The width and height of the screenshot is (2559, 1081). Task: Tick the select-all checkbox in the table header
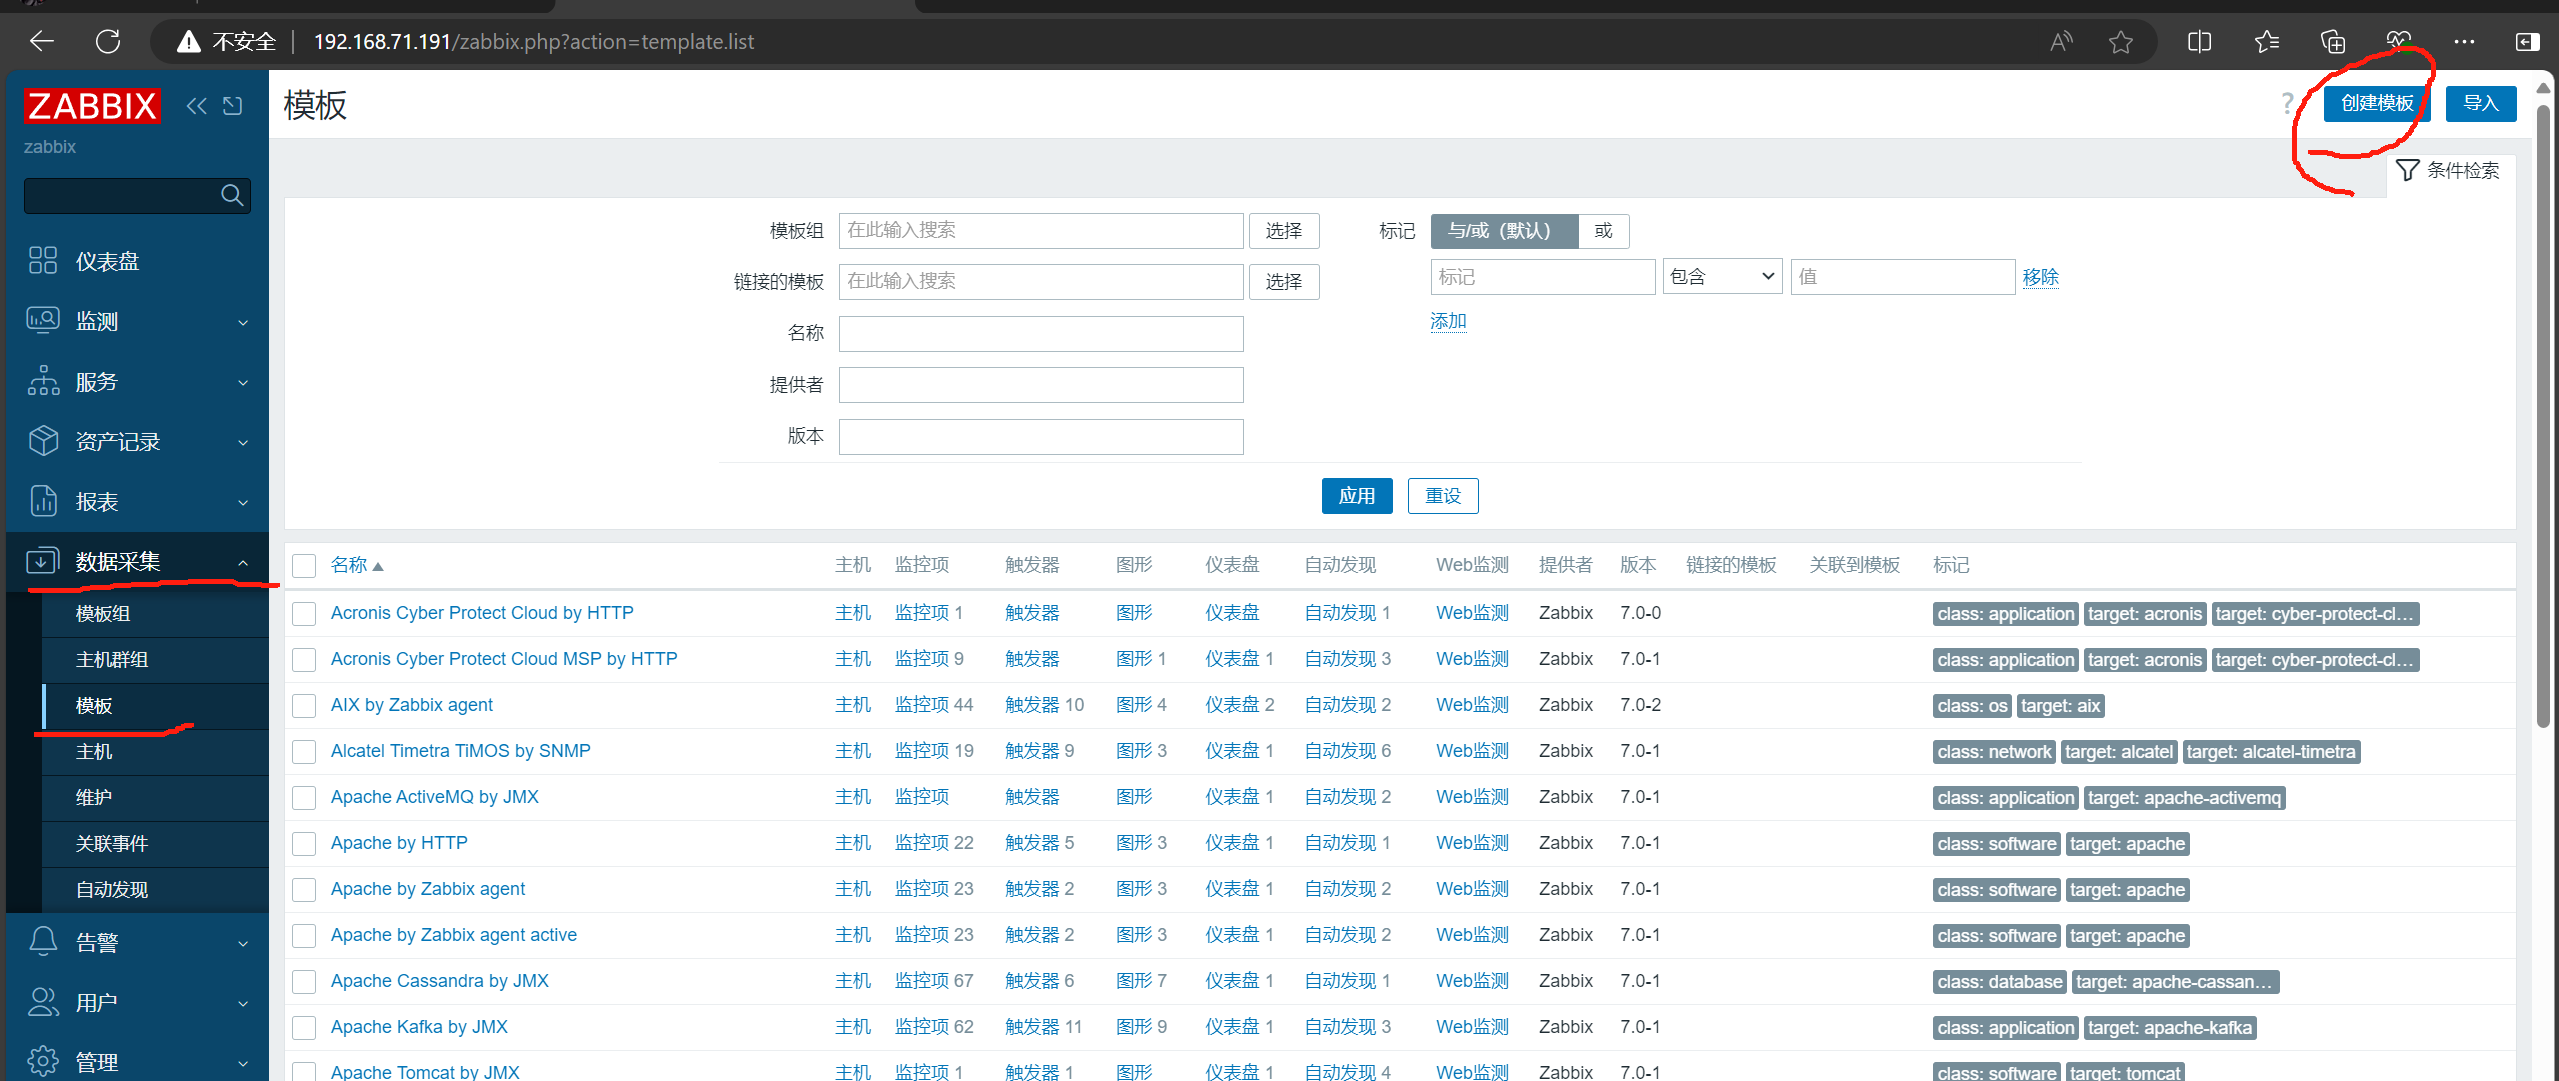(x=304, y=565)
